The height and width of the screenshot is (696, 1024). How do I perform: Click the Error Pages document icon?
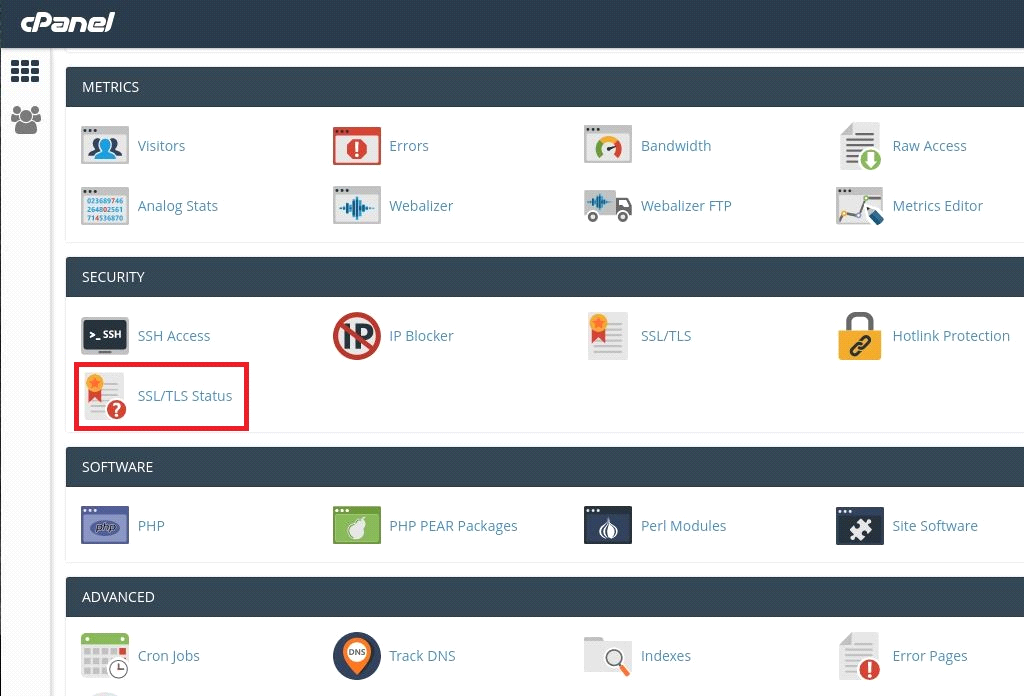(859, 656)
